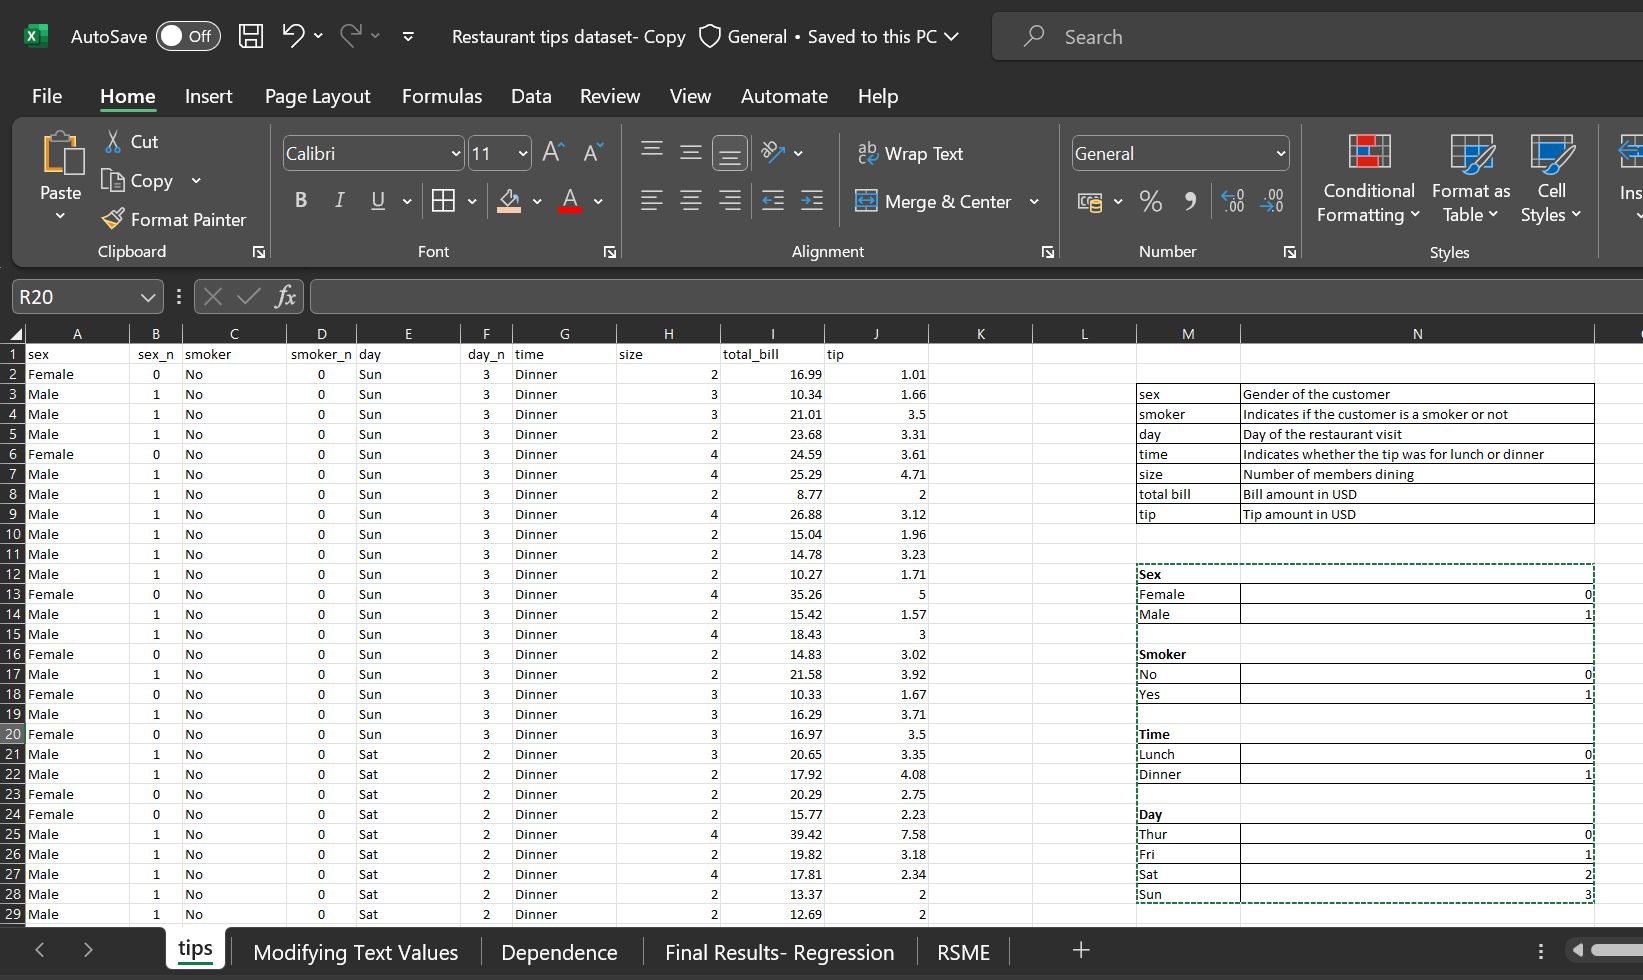Expand the Name Box dropdown arrow
This screenshot has width=1643, height=980.
148,298
